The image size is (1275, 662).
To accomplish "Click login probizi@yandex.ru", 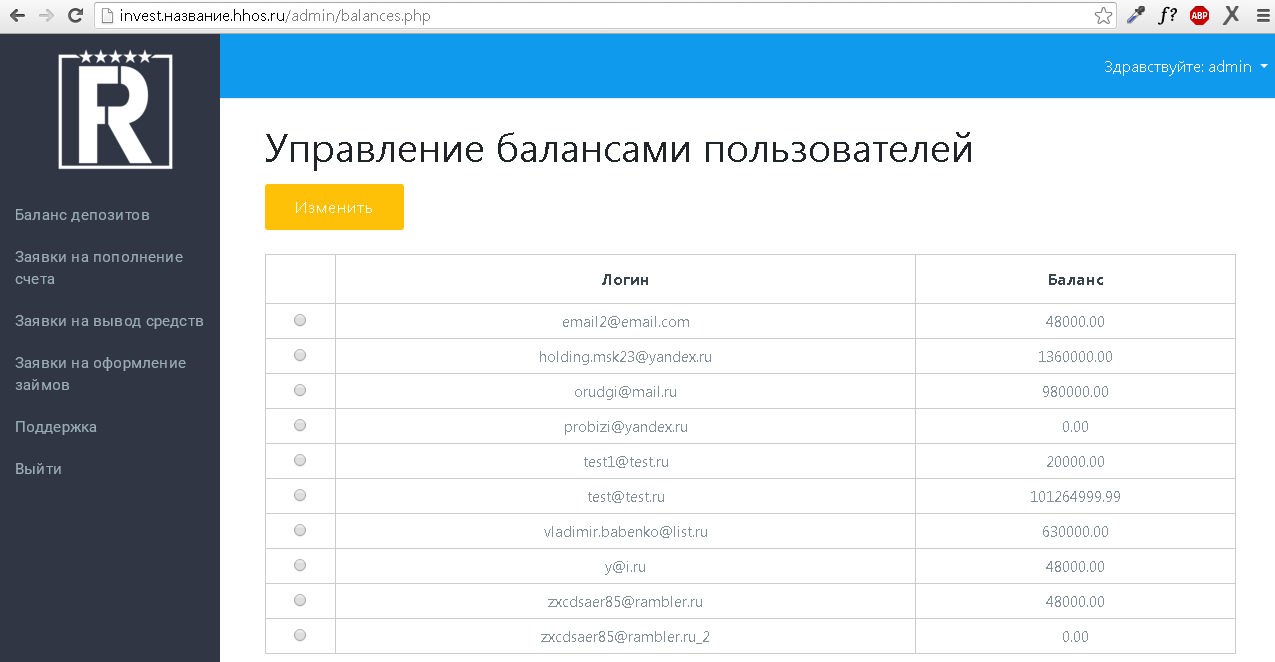I will click(x=626, y=427).
